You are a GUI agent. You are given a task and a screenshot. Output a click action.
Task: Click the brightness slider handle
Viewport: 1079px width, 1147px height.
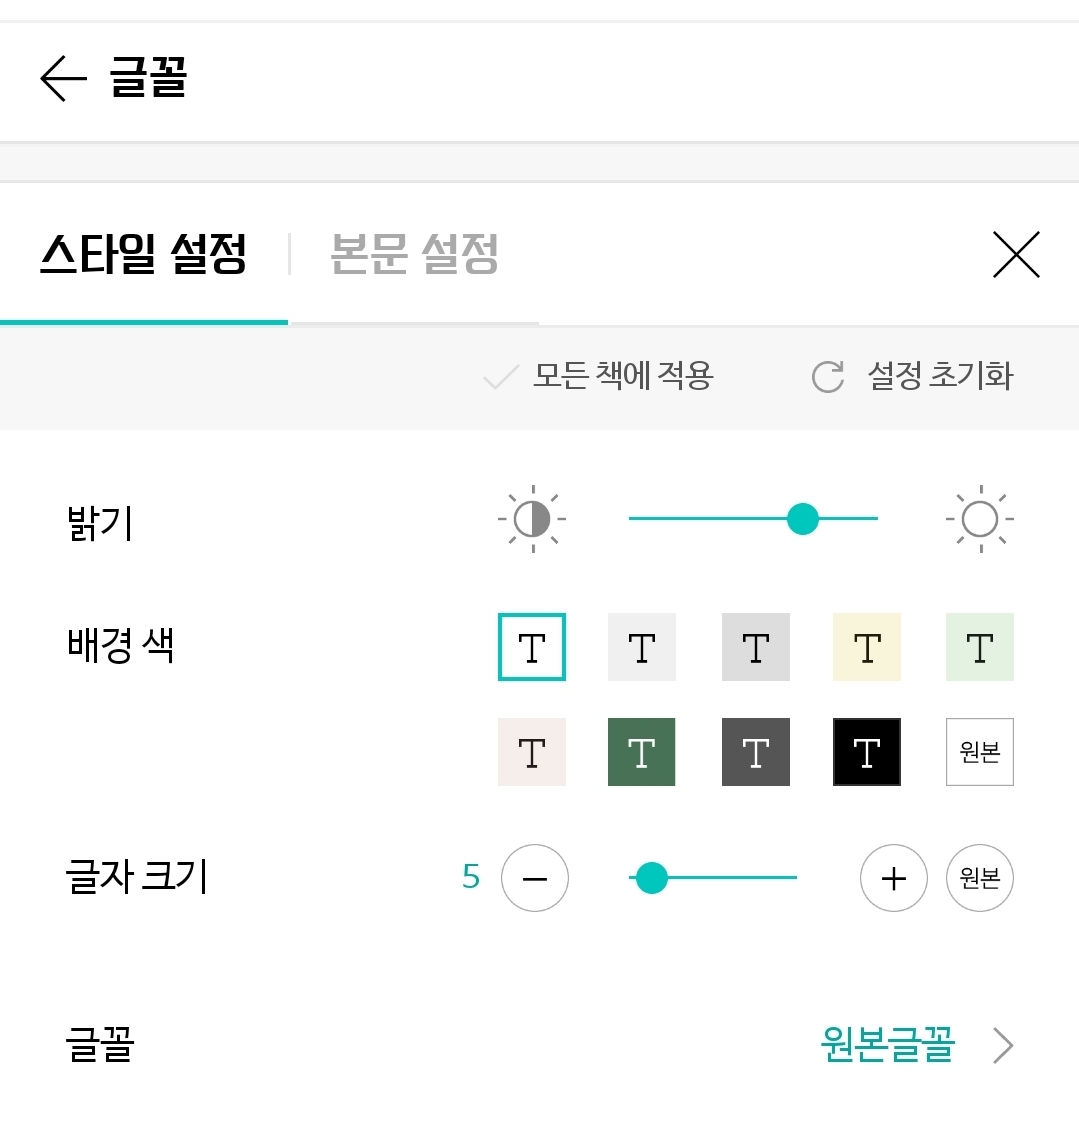point(803,519)
